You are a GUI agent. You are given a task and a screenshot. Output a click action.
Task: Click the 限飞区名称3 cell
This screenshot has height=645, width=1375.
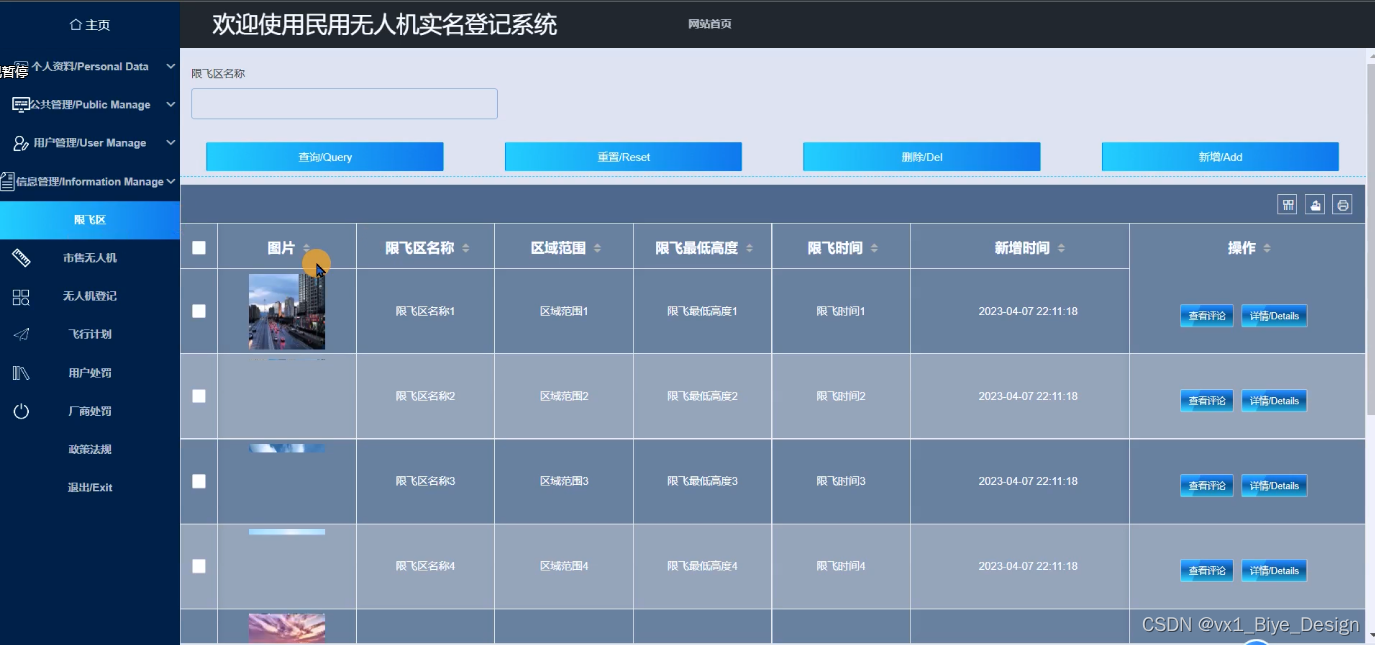click(425, 481)
